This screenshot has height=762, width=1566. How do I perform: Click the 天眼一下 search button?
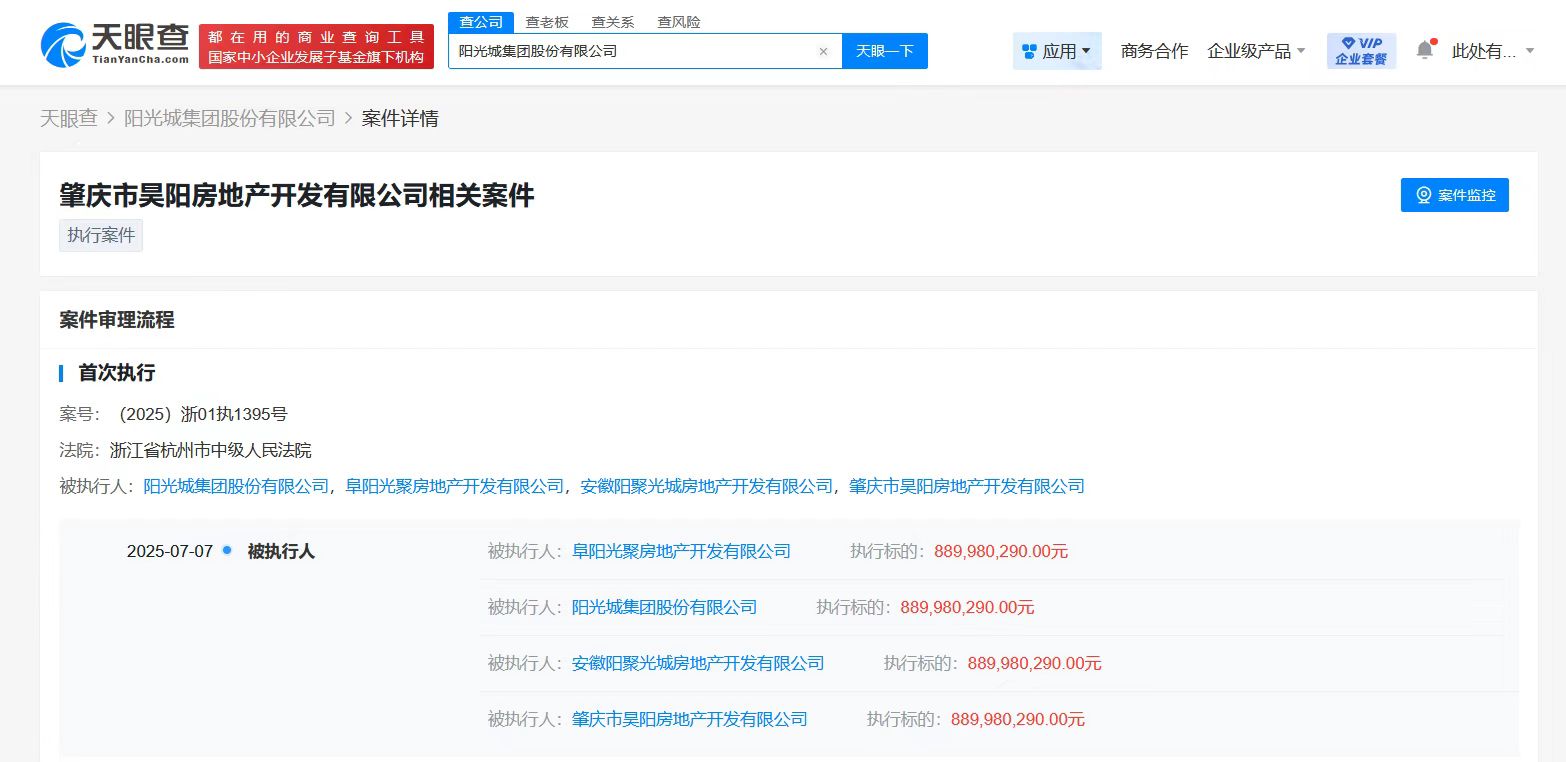(885, 51)
